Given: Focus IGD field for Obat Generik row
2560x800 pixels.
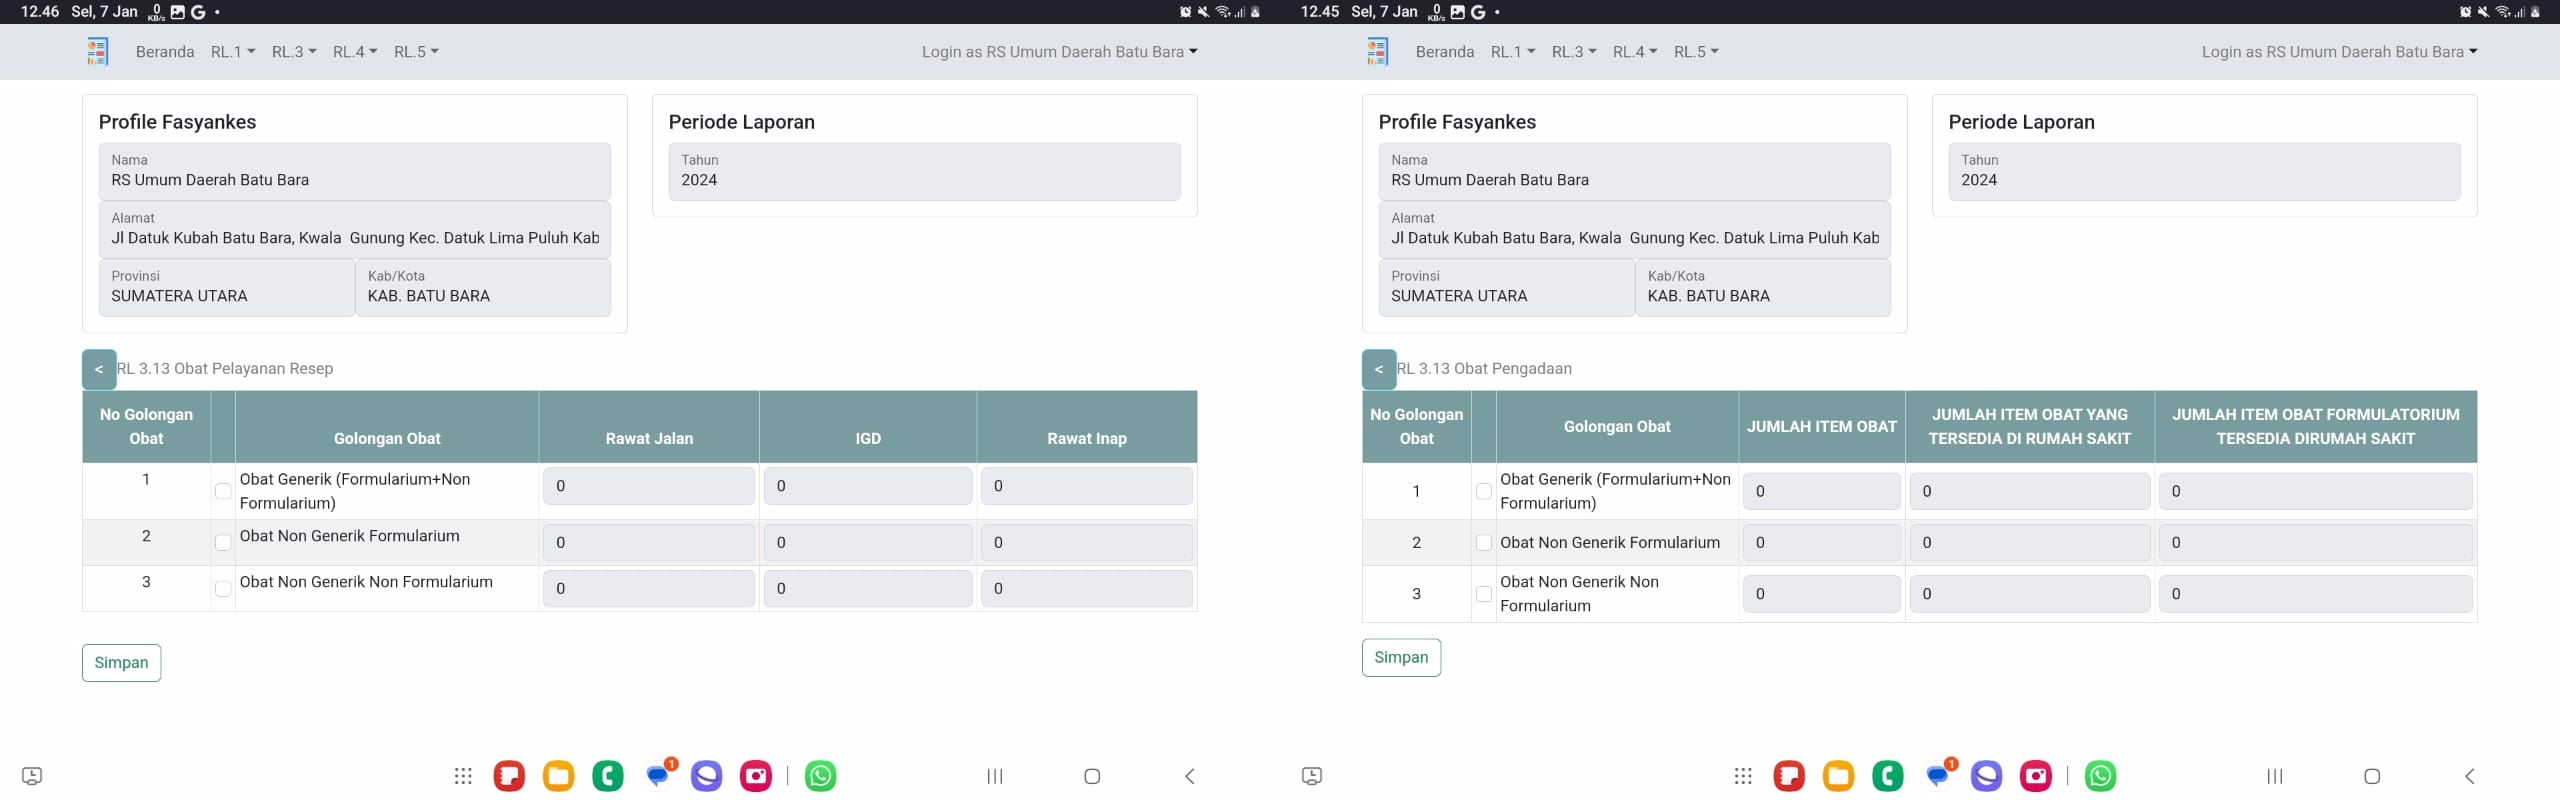Looking at the screenshot, I should coord(868,486).
